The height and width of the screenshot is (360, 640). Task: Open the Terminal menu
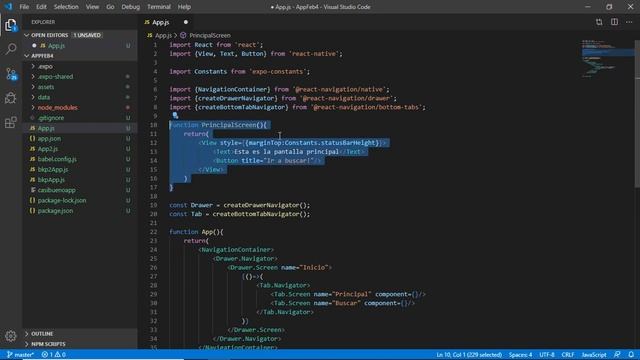click(159, 7)
